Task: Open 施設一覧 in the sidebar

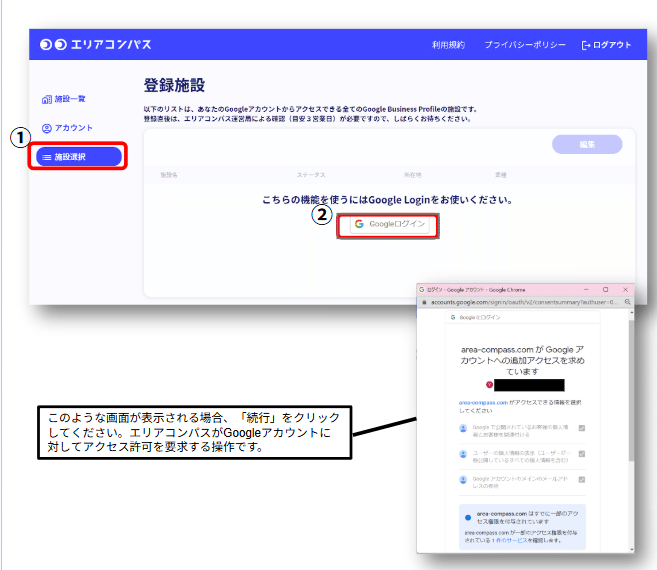Action: 69,100
